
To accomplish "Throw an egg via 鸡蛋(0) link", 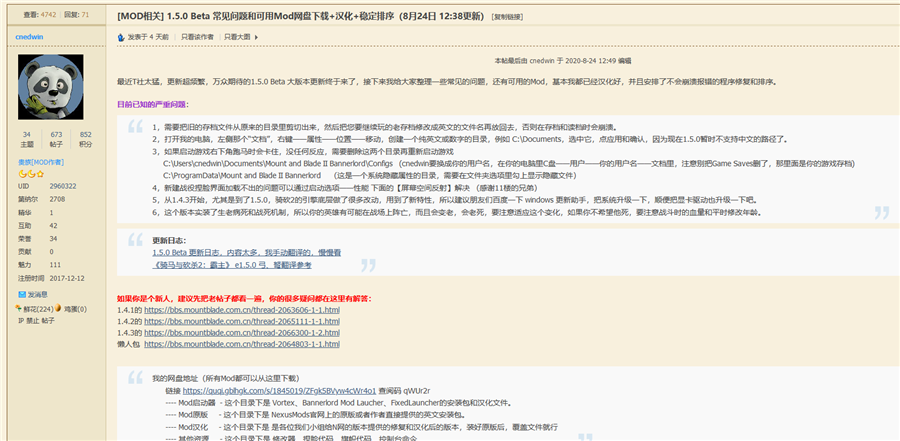I will (x=75, y=309).
